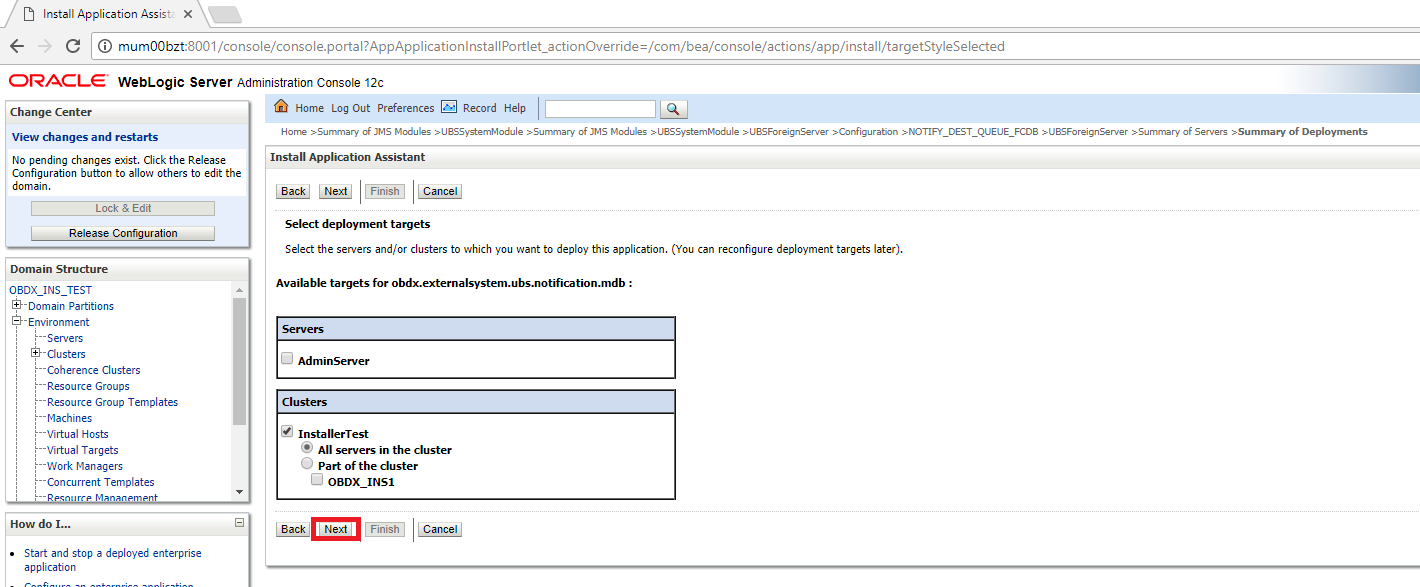Click the Oracle logo

[58, 81]
